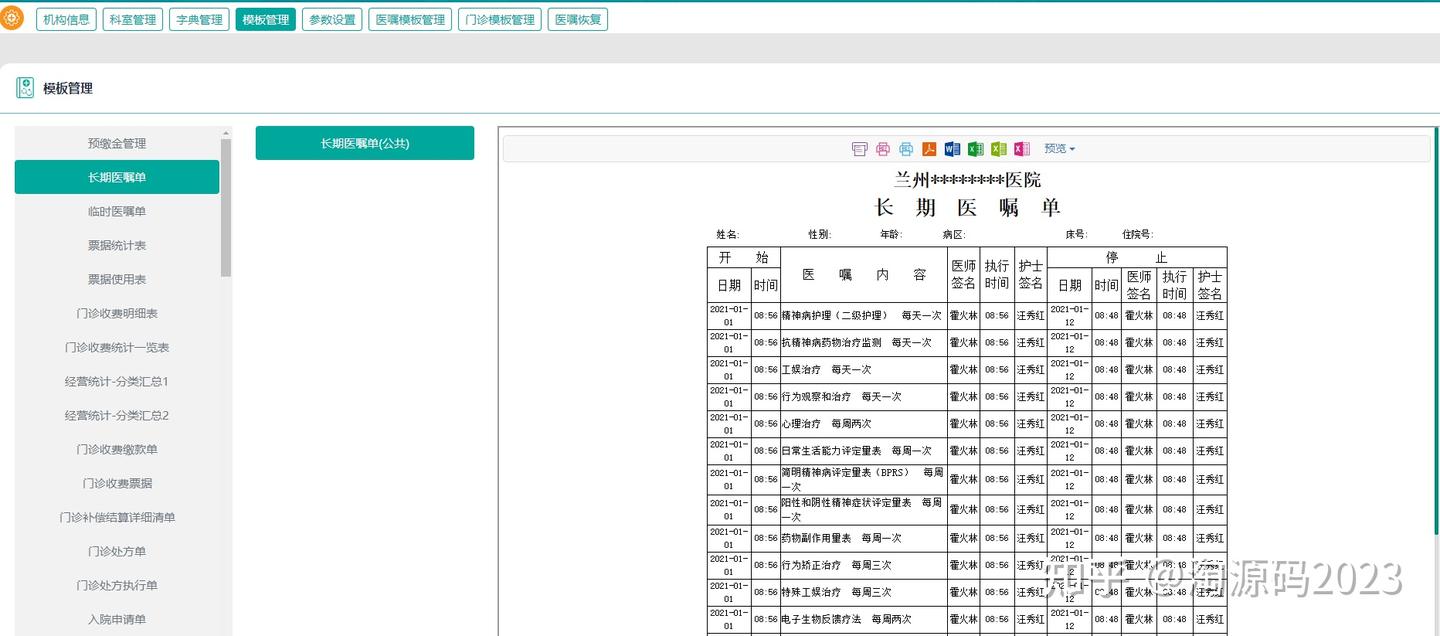Screen dimensions: 1440x636
Task: Click the order row 精神病护理（二级护理）
Action: tap(863, 315)
